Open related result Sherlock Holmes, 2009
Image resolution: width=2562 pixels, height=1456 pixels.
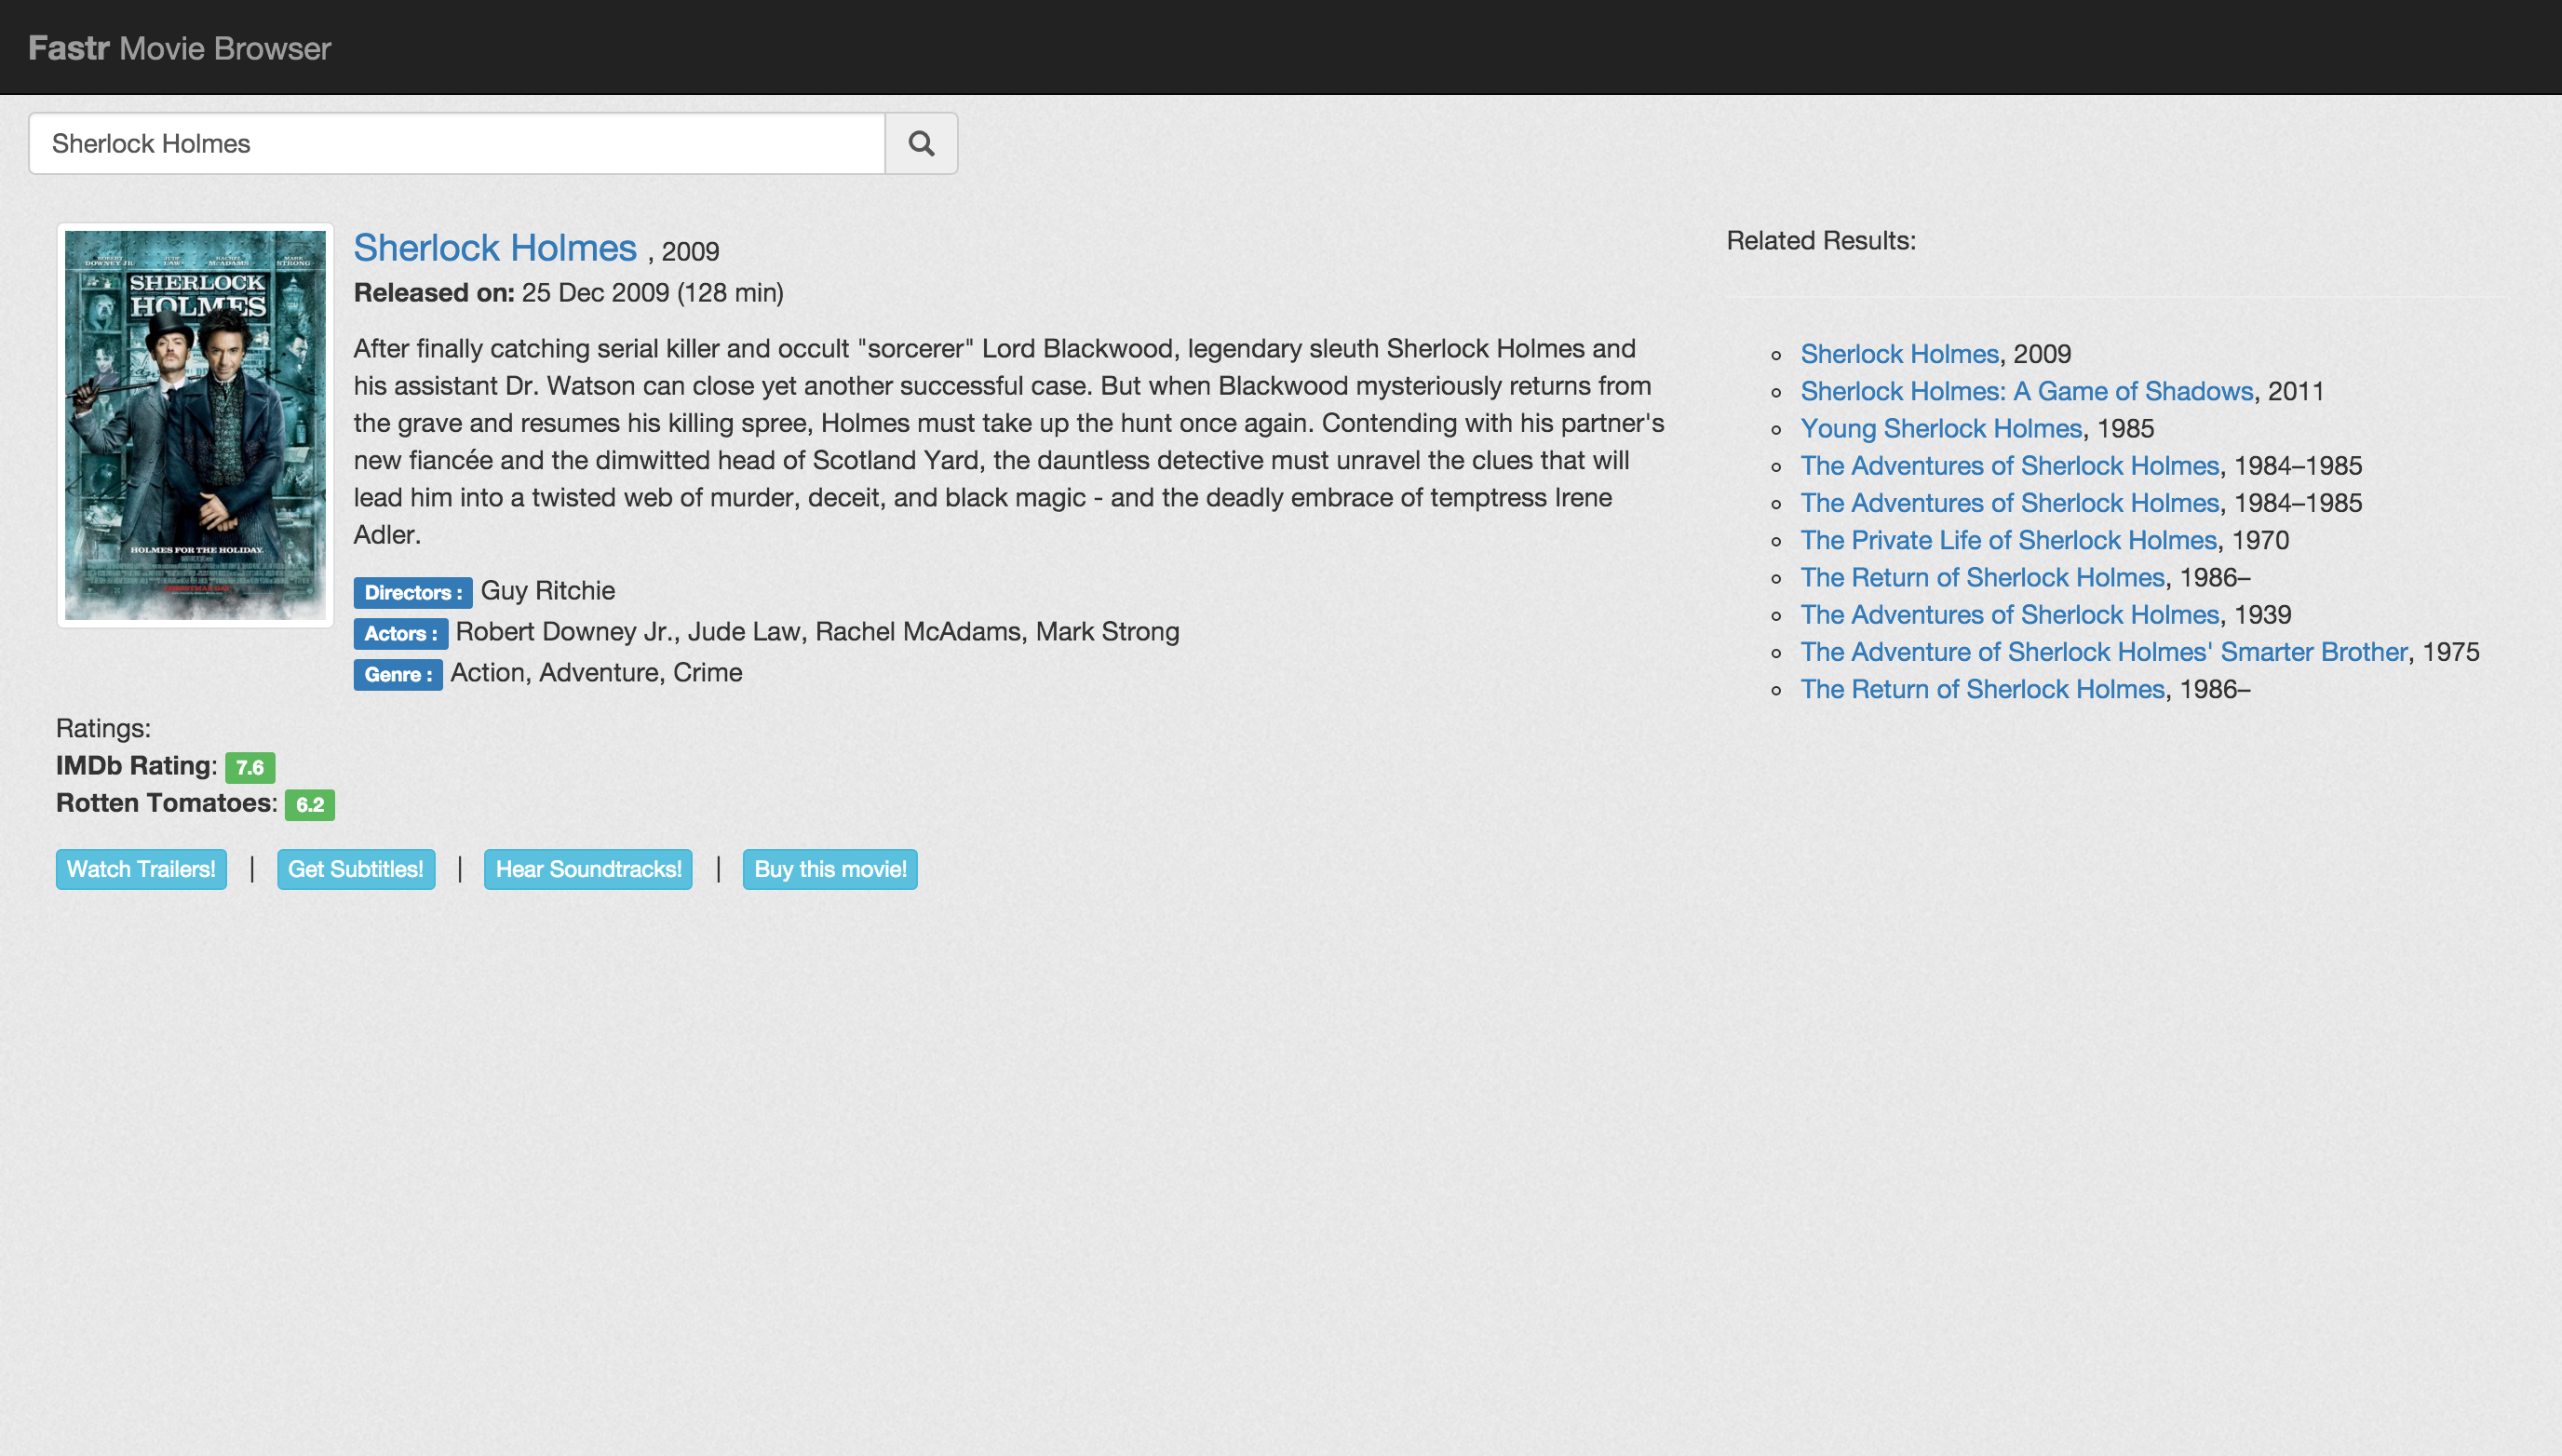tap(1899, 354)
